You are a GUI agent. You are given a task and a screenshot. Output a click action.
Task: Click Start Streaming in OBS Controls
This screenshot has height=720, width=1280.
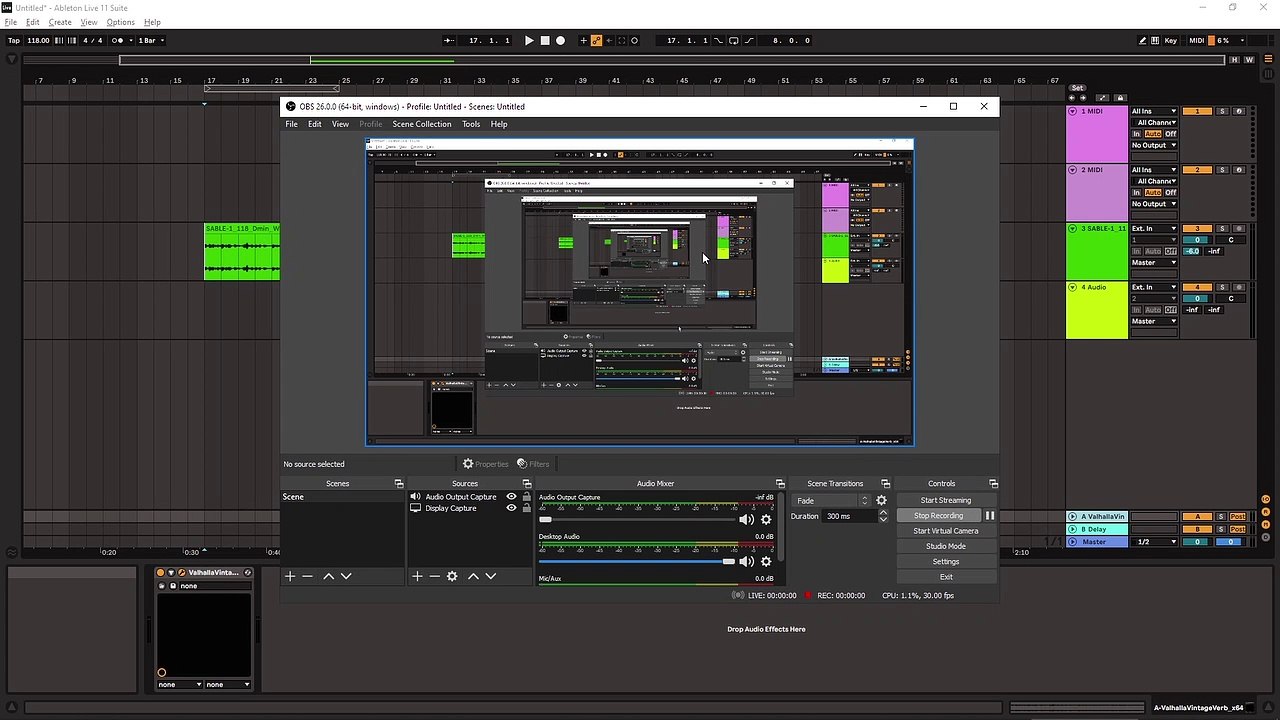(x=946, y=500)
